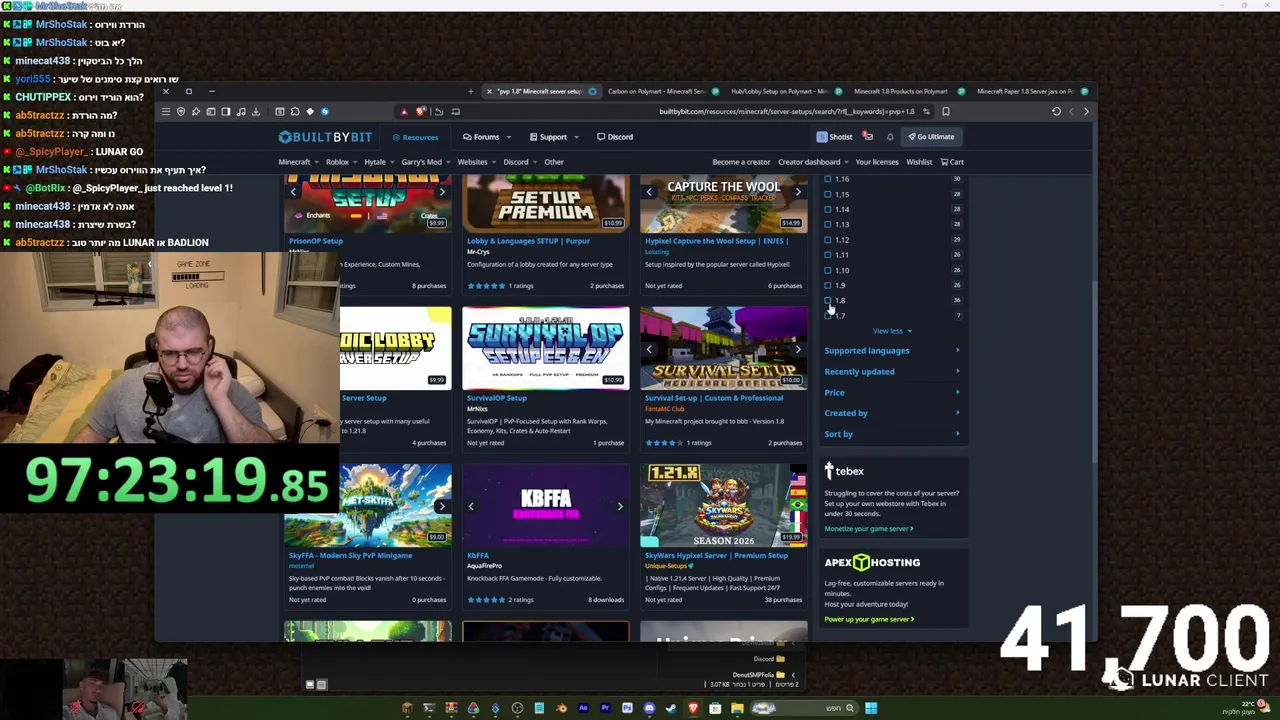Open the Discord navigation link
This screenshot has height=720, width=1280.
coord(614,137)
